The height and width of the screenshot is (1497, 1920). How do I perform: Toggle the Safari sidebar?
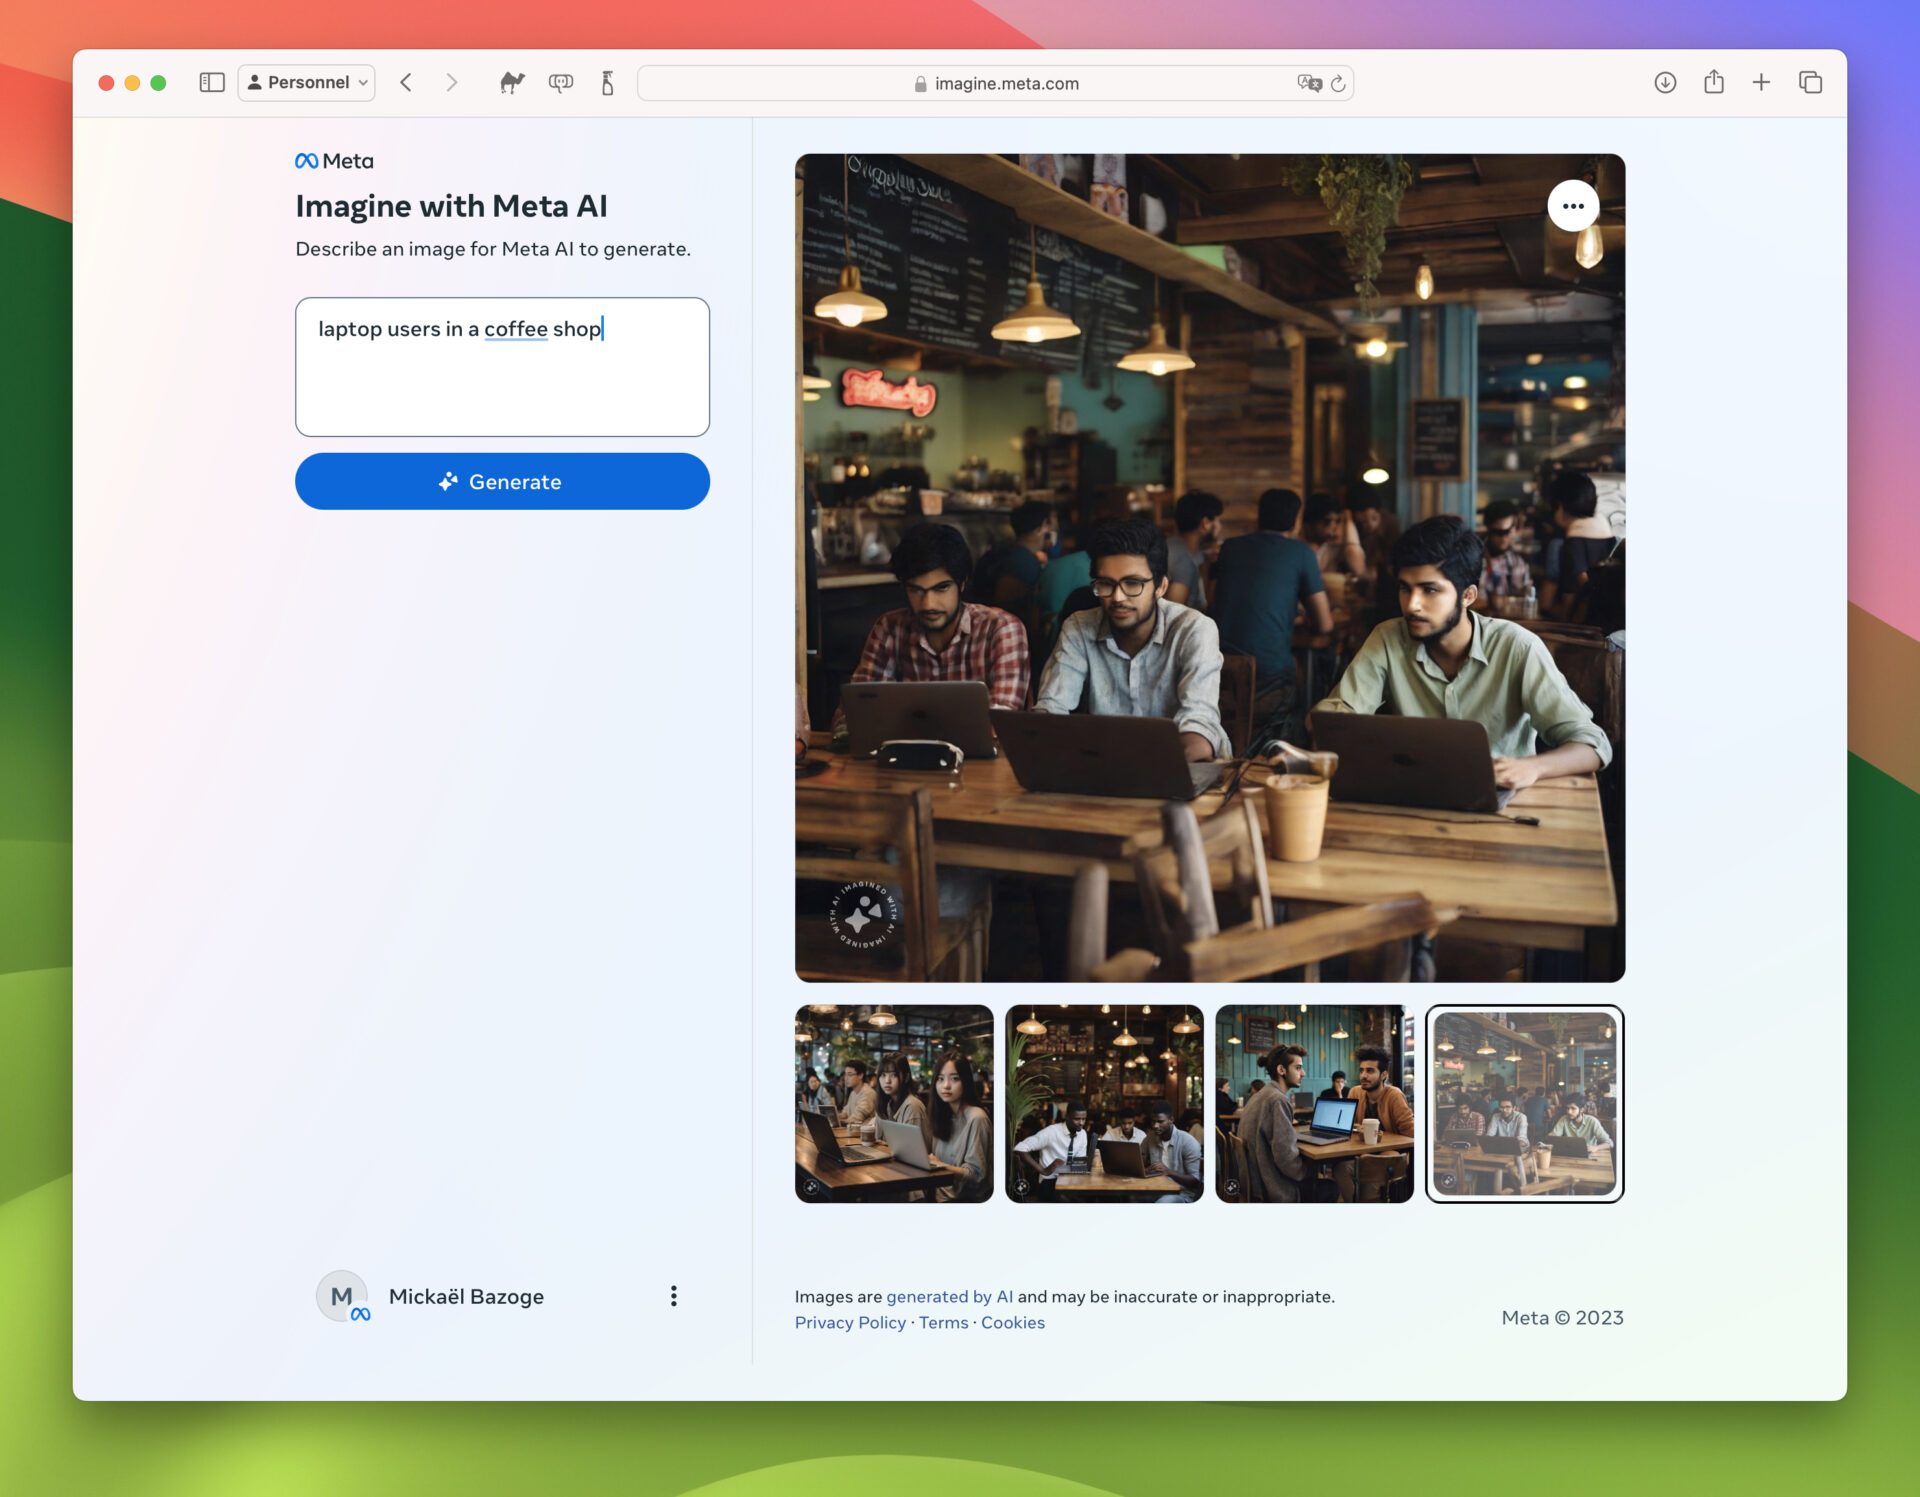(212, 83)
